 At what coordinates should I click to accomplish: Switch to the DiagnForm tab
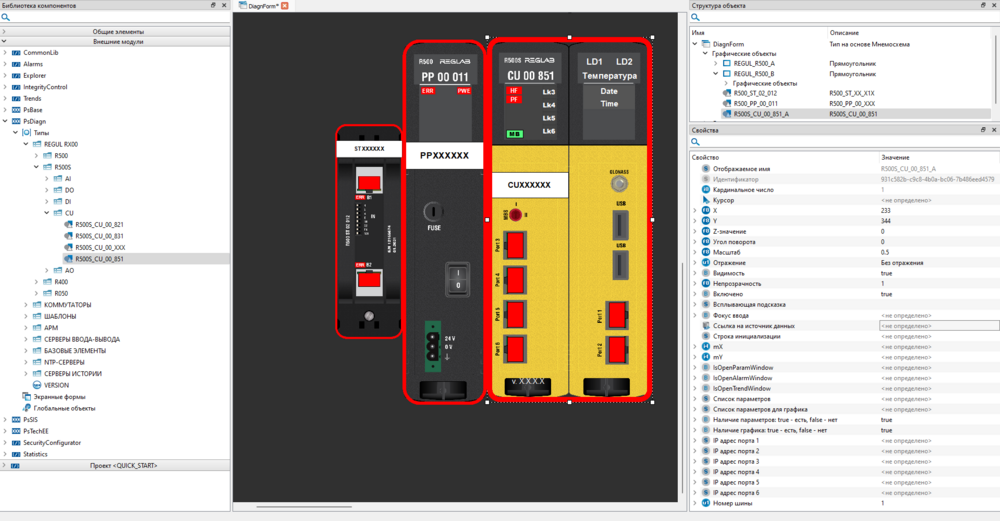pos(262,6)
